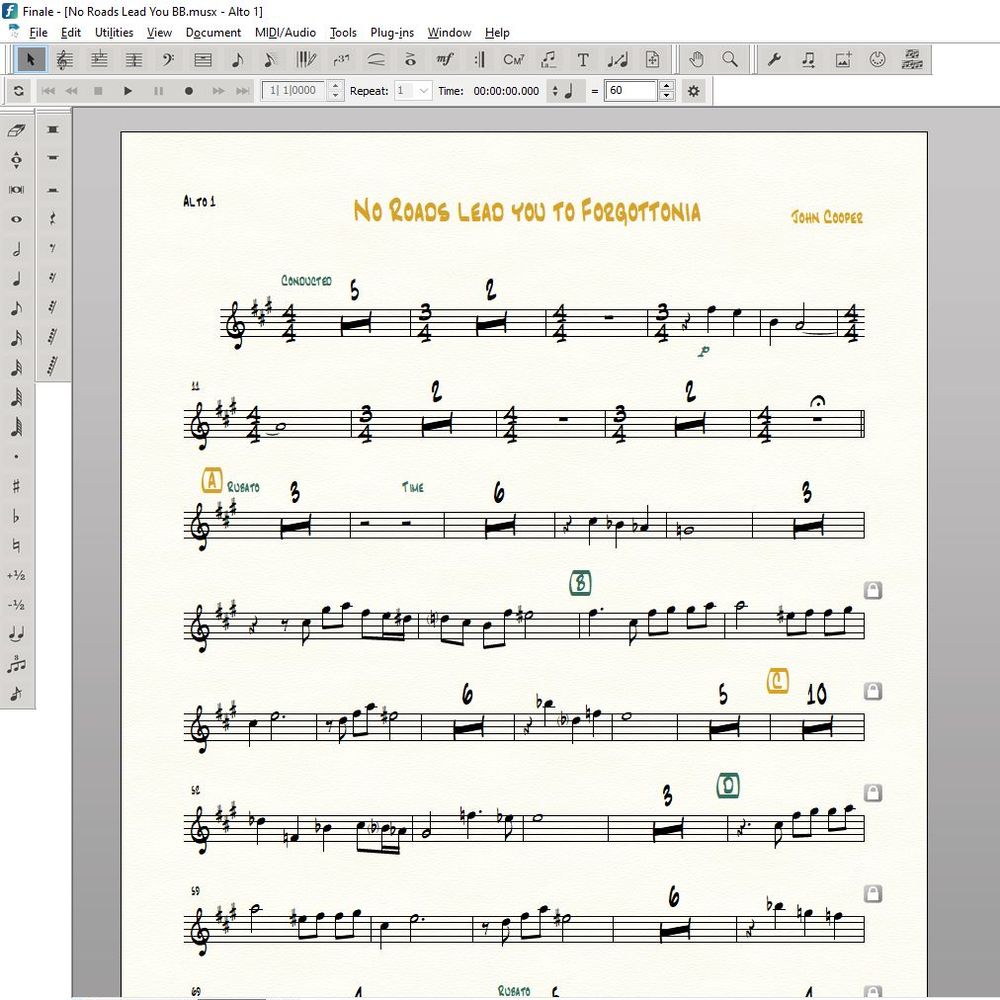
Task: Choose the quarter note duration
Action: [17, 279]
